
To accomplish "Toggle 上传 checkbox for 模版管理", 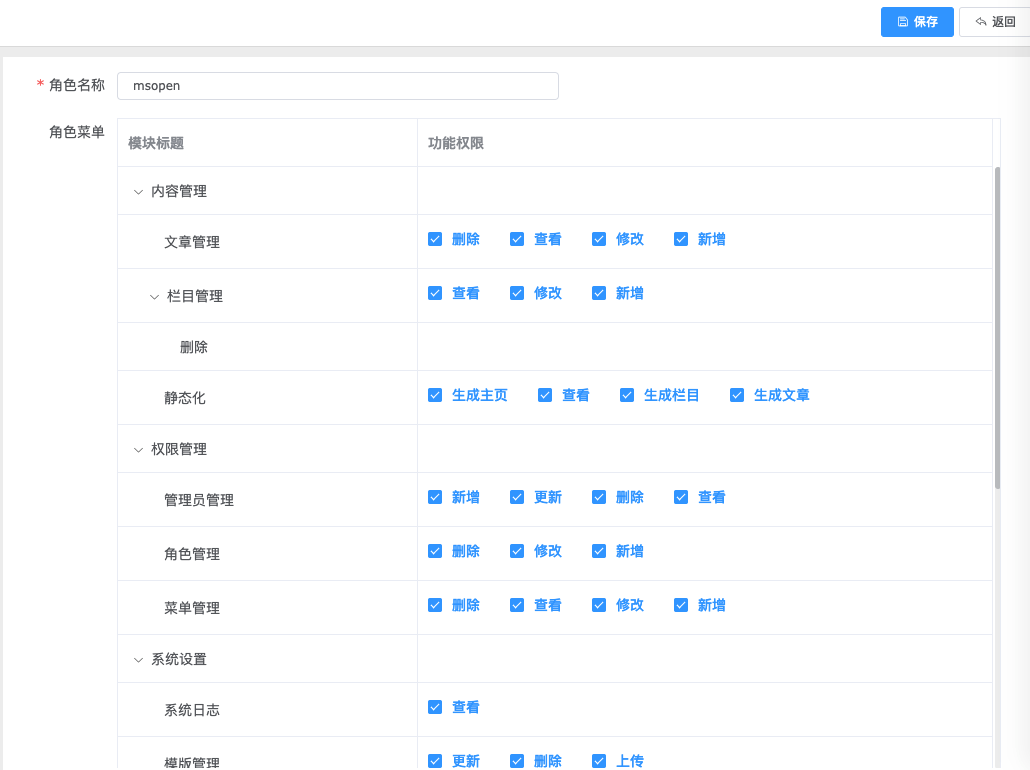I will pyautogui.click(x=599, y=761).
